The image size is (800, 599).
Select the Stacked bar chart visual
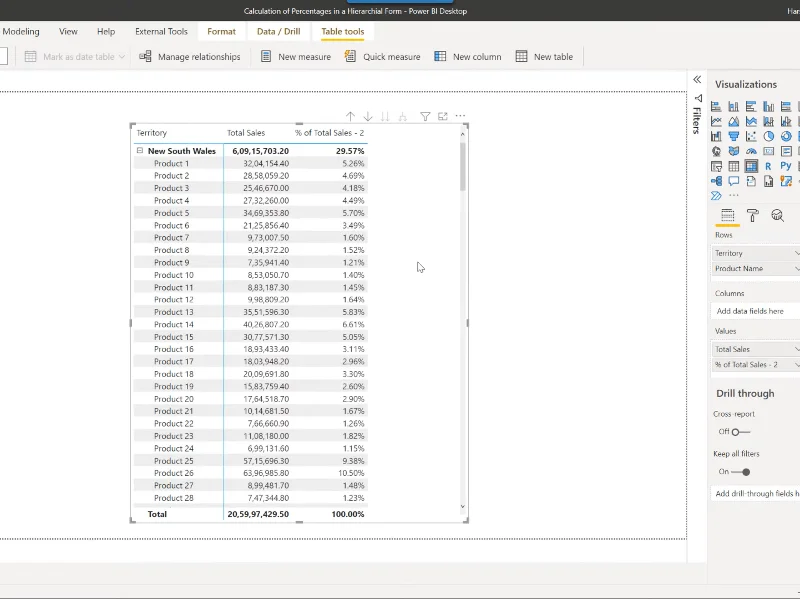coord(716,107)
